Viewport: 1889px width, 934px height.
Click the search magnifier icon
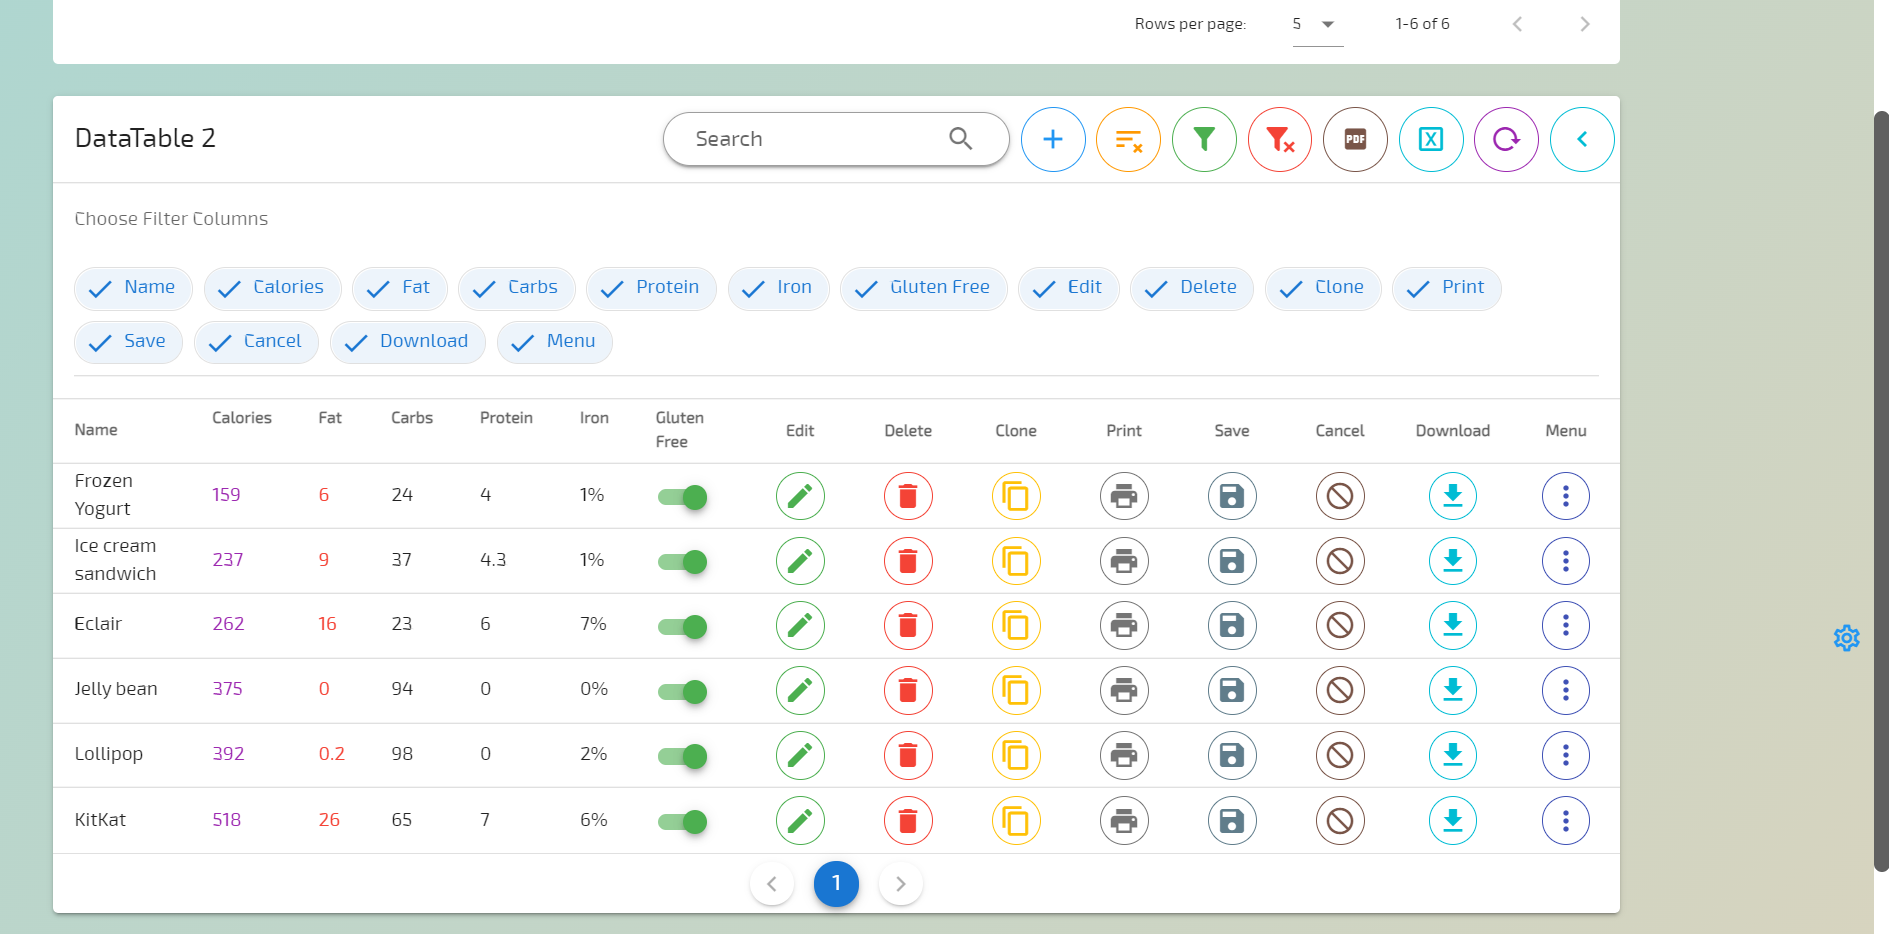pyautogui.click(x=960, y=139)
